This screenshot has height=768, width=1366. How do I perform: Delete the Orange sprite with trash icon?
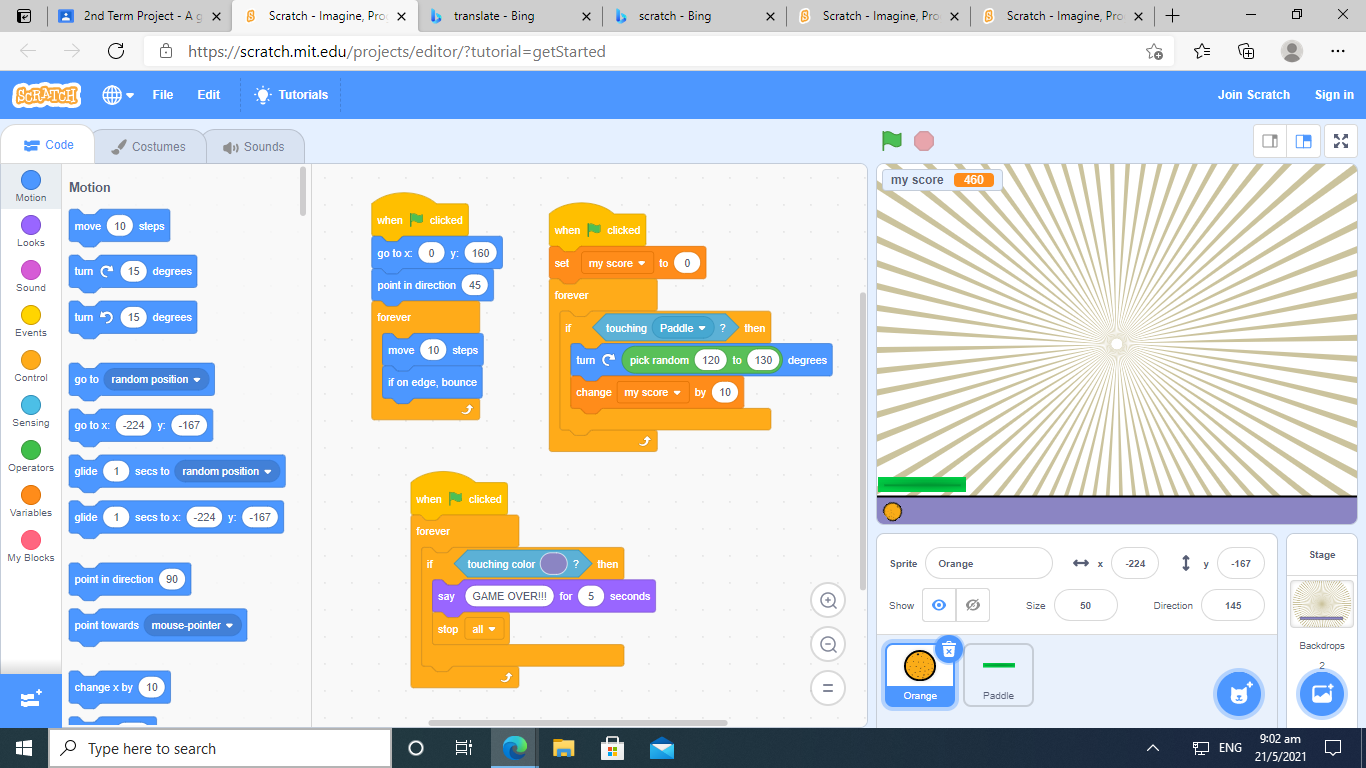point(948,650)
